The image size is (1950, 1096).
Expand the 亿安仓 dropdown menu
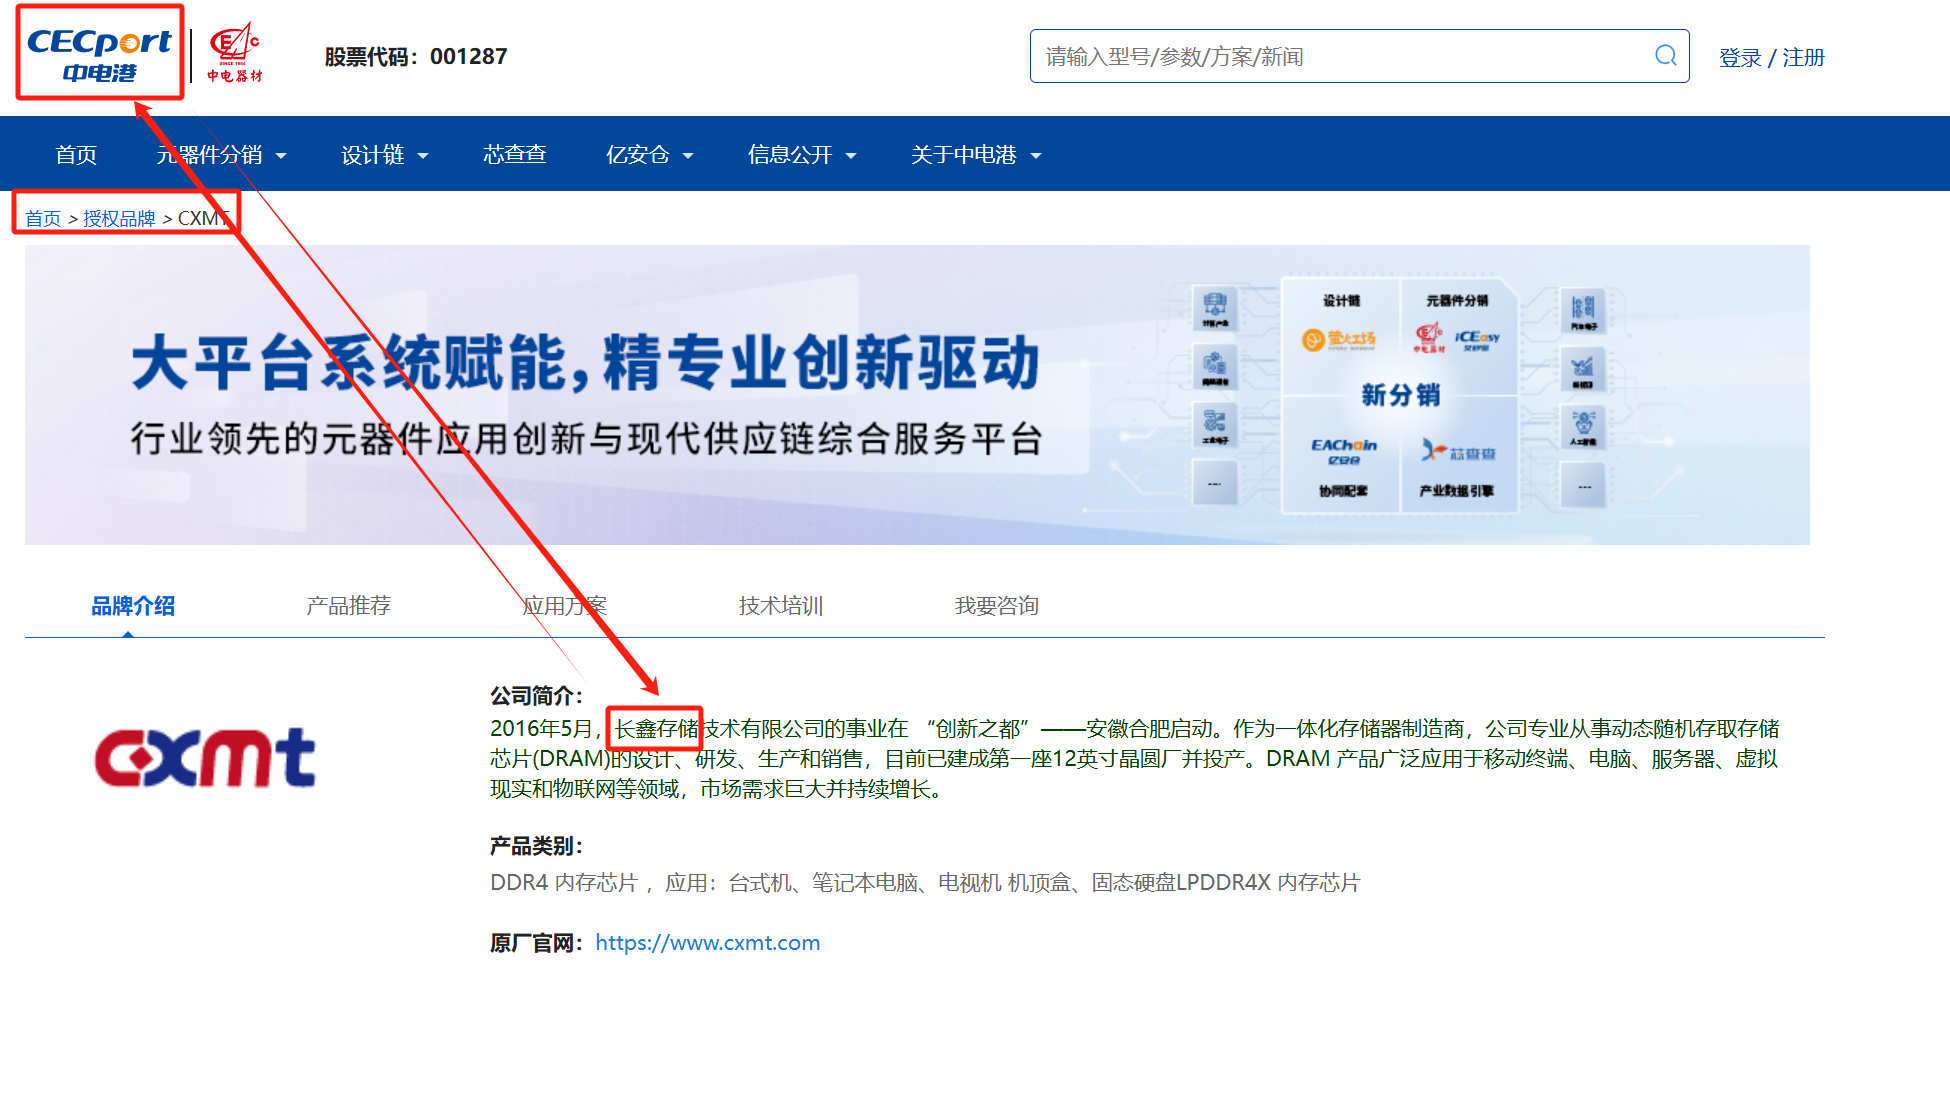649,154
